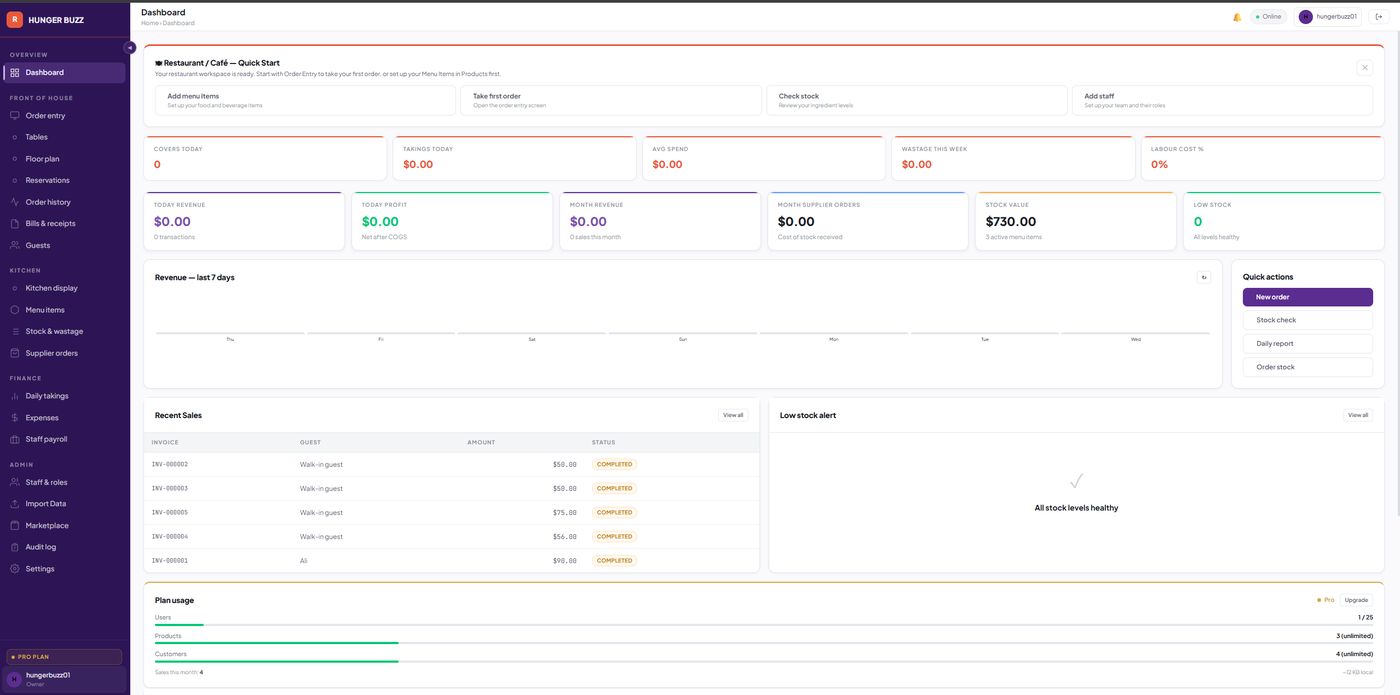This screenshot has height=695, width=1400.
Task: Click invoice INV-000004 row
Action: point(451,536)
